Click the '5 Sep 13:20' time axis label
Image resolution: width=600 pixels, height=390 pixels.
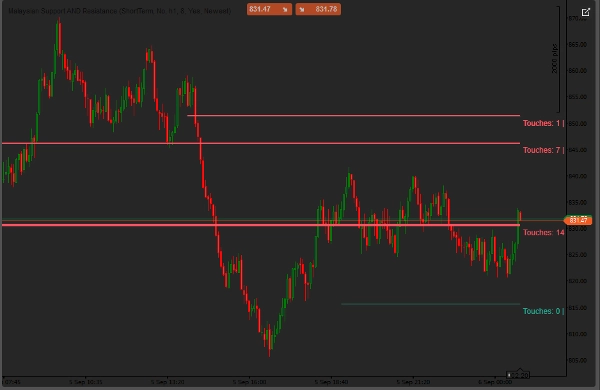[x=168, y=382]
